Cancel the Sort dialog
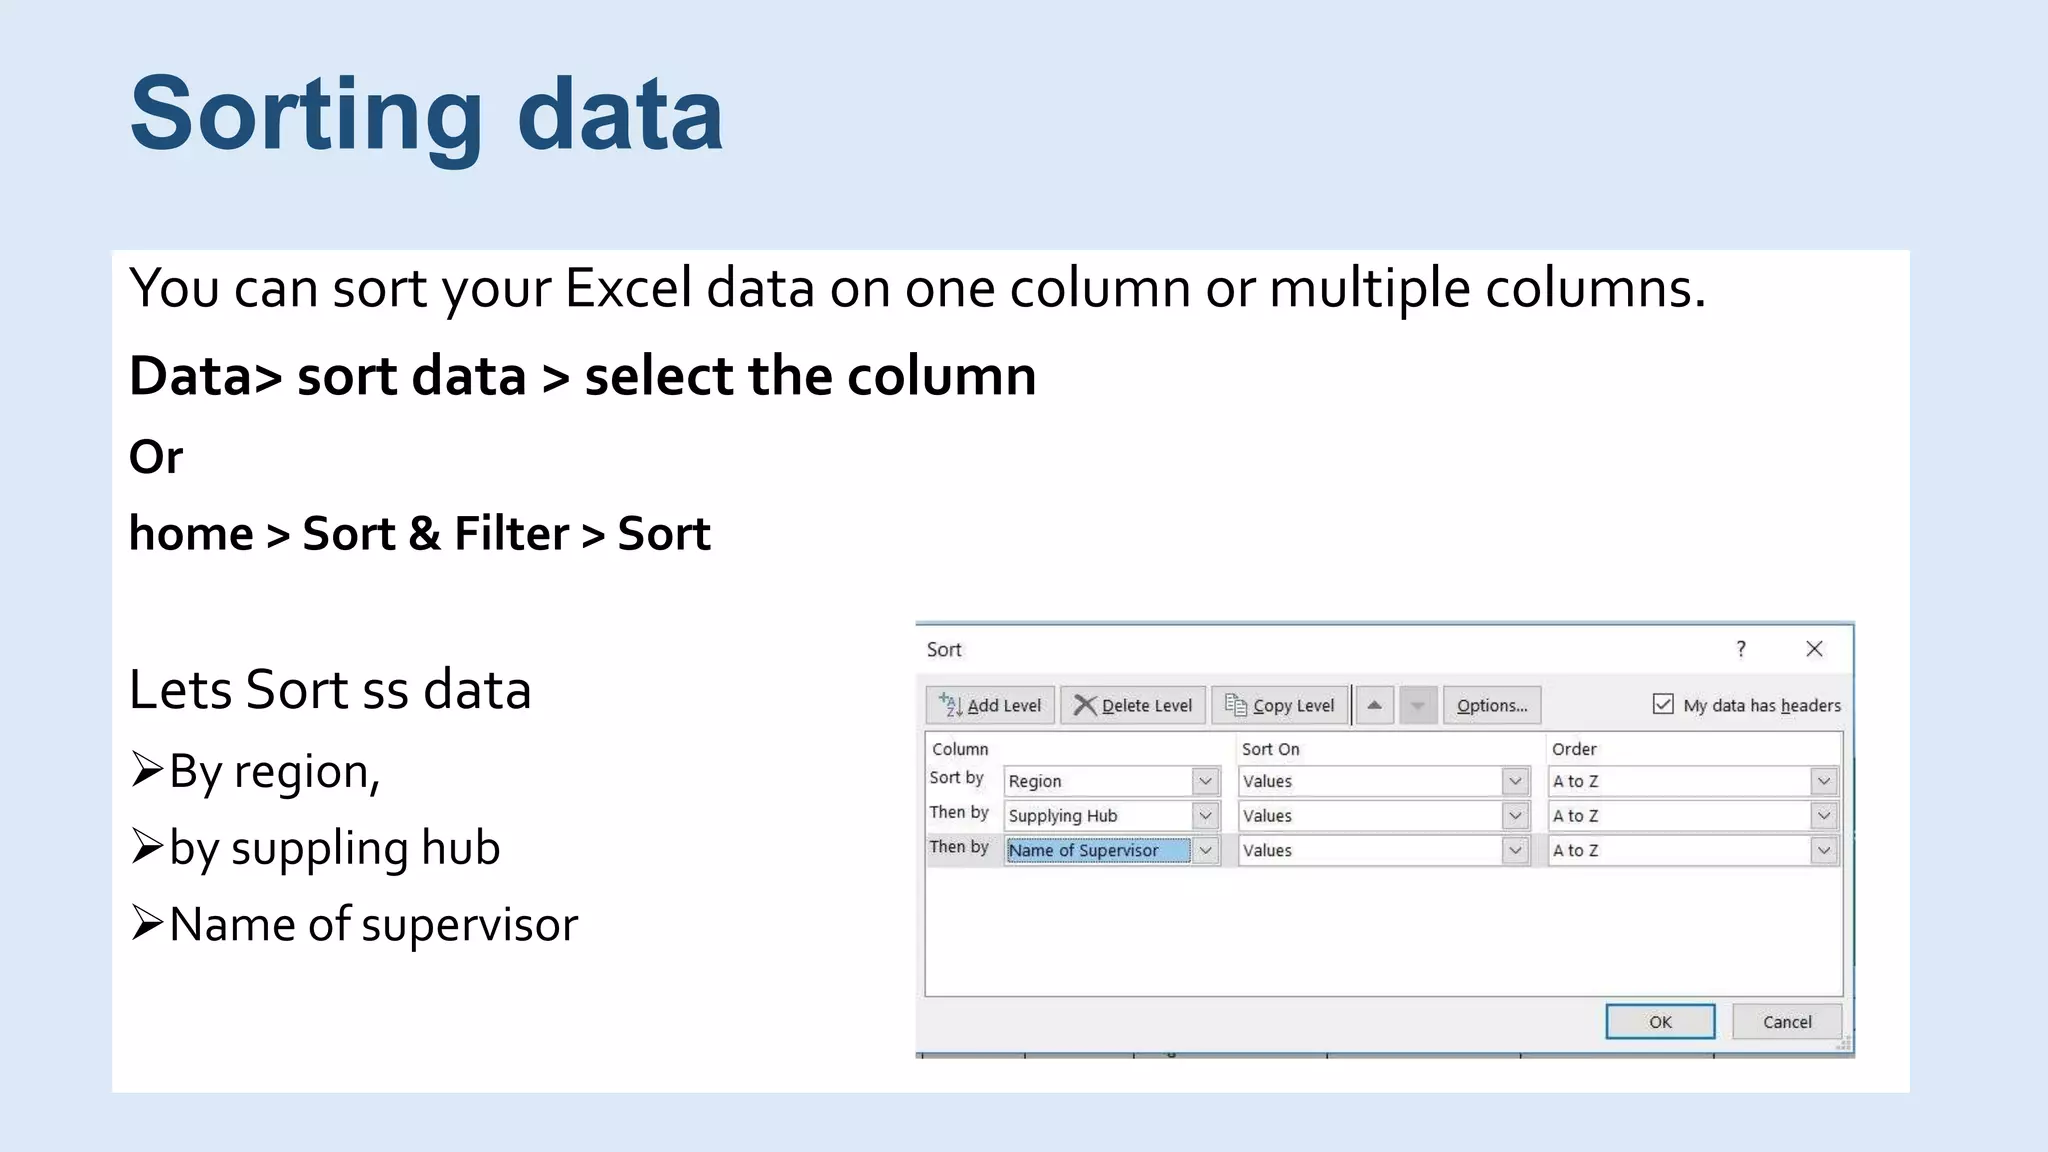The image size is (2048, 1152). tap(1787, 1021)
